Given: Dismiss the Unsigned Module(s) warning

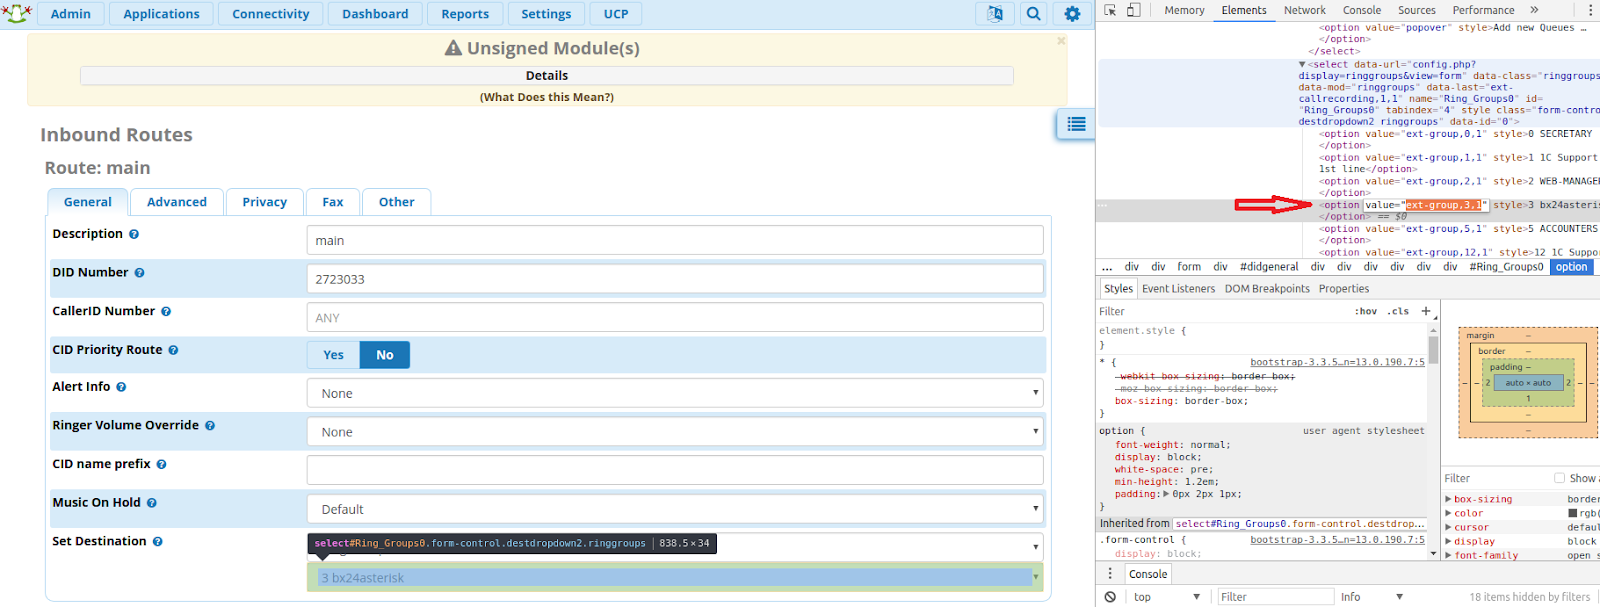Looking at the screenshot, I should [1061, 41].
